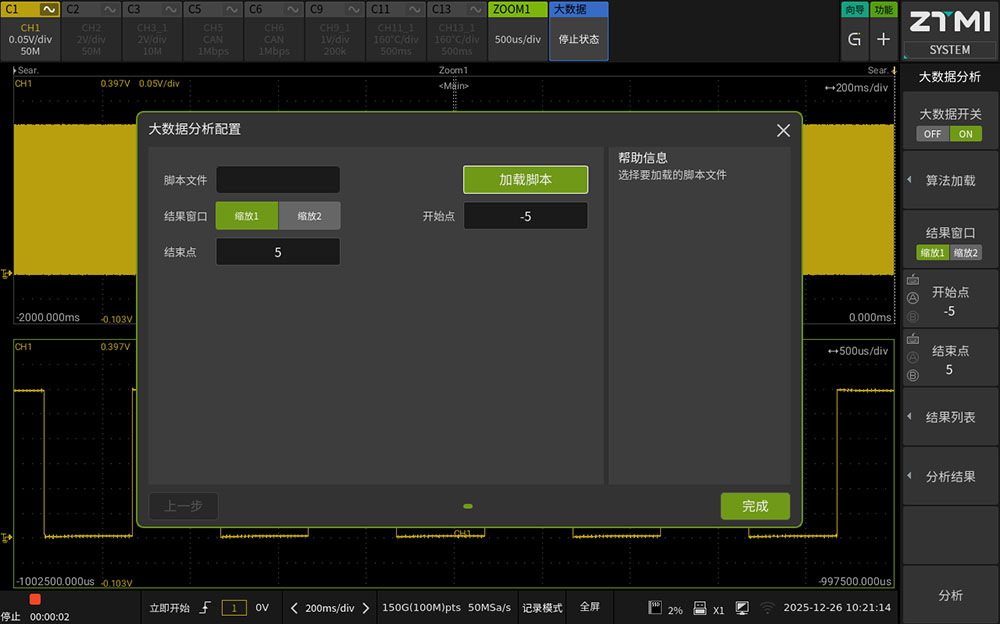Click the red stop recording indicator

point(35,599)
